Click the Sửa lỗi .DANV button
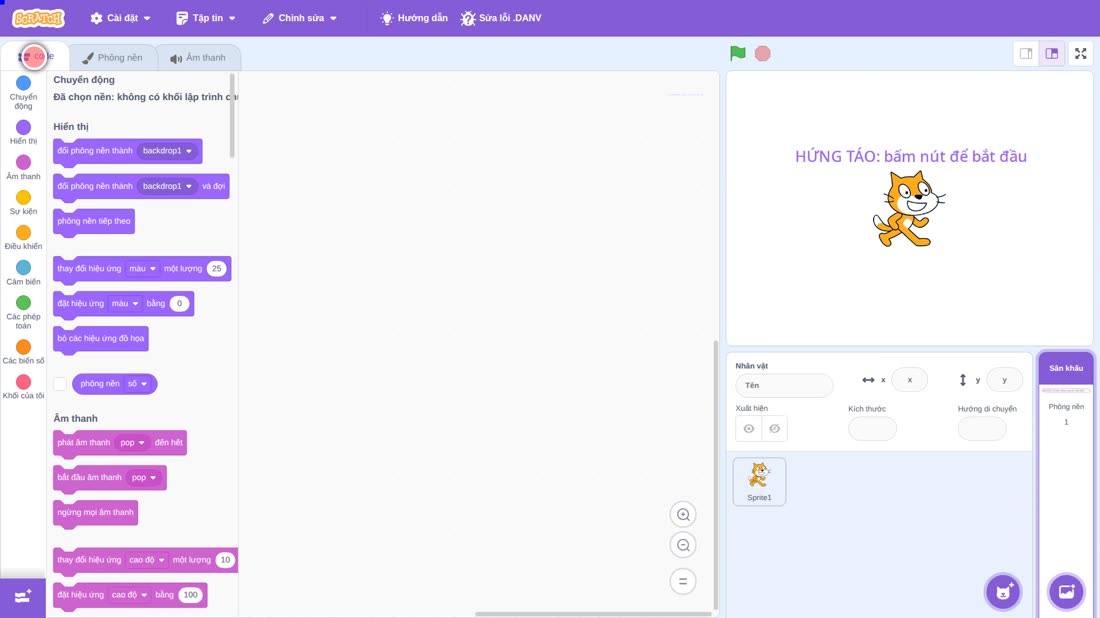 click(501, 18)
